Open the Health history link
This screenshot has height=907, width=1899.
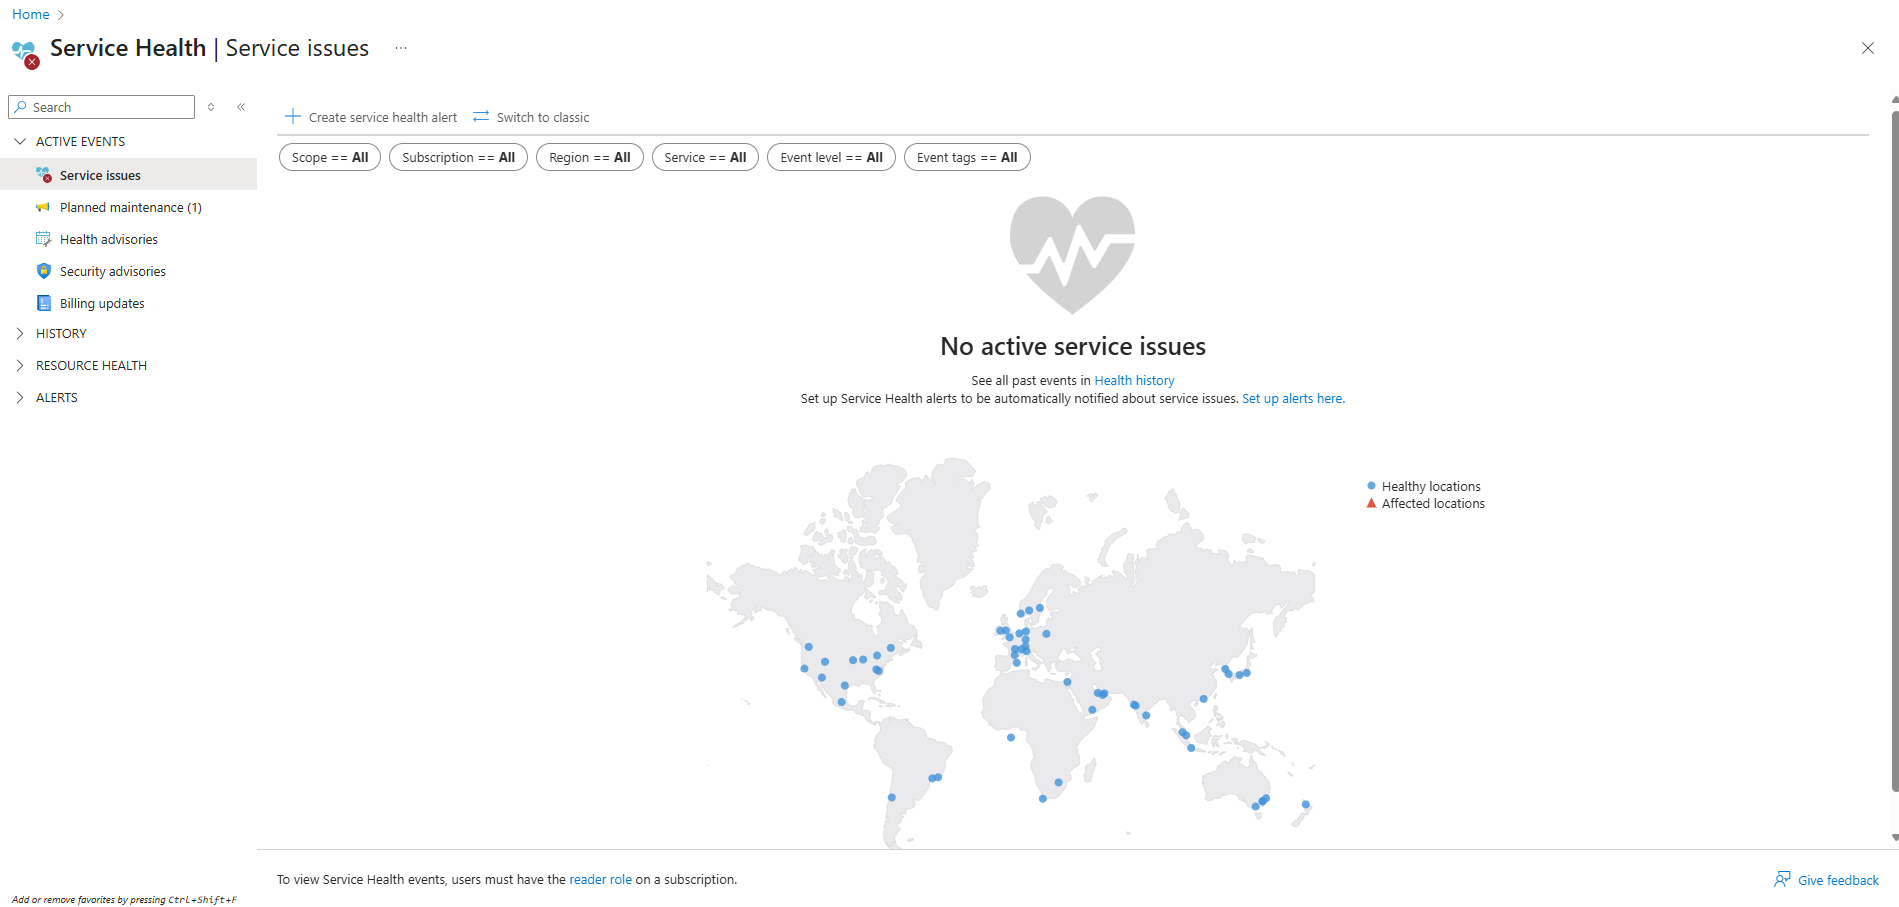coord(1134,380)
